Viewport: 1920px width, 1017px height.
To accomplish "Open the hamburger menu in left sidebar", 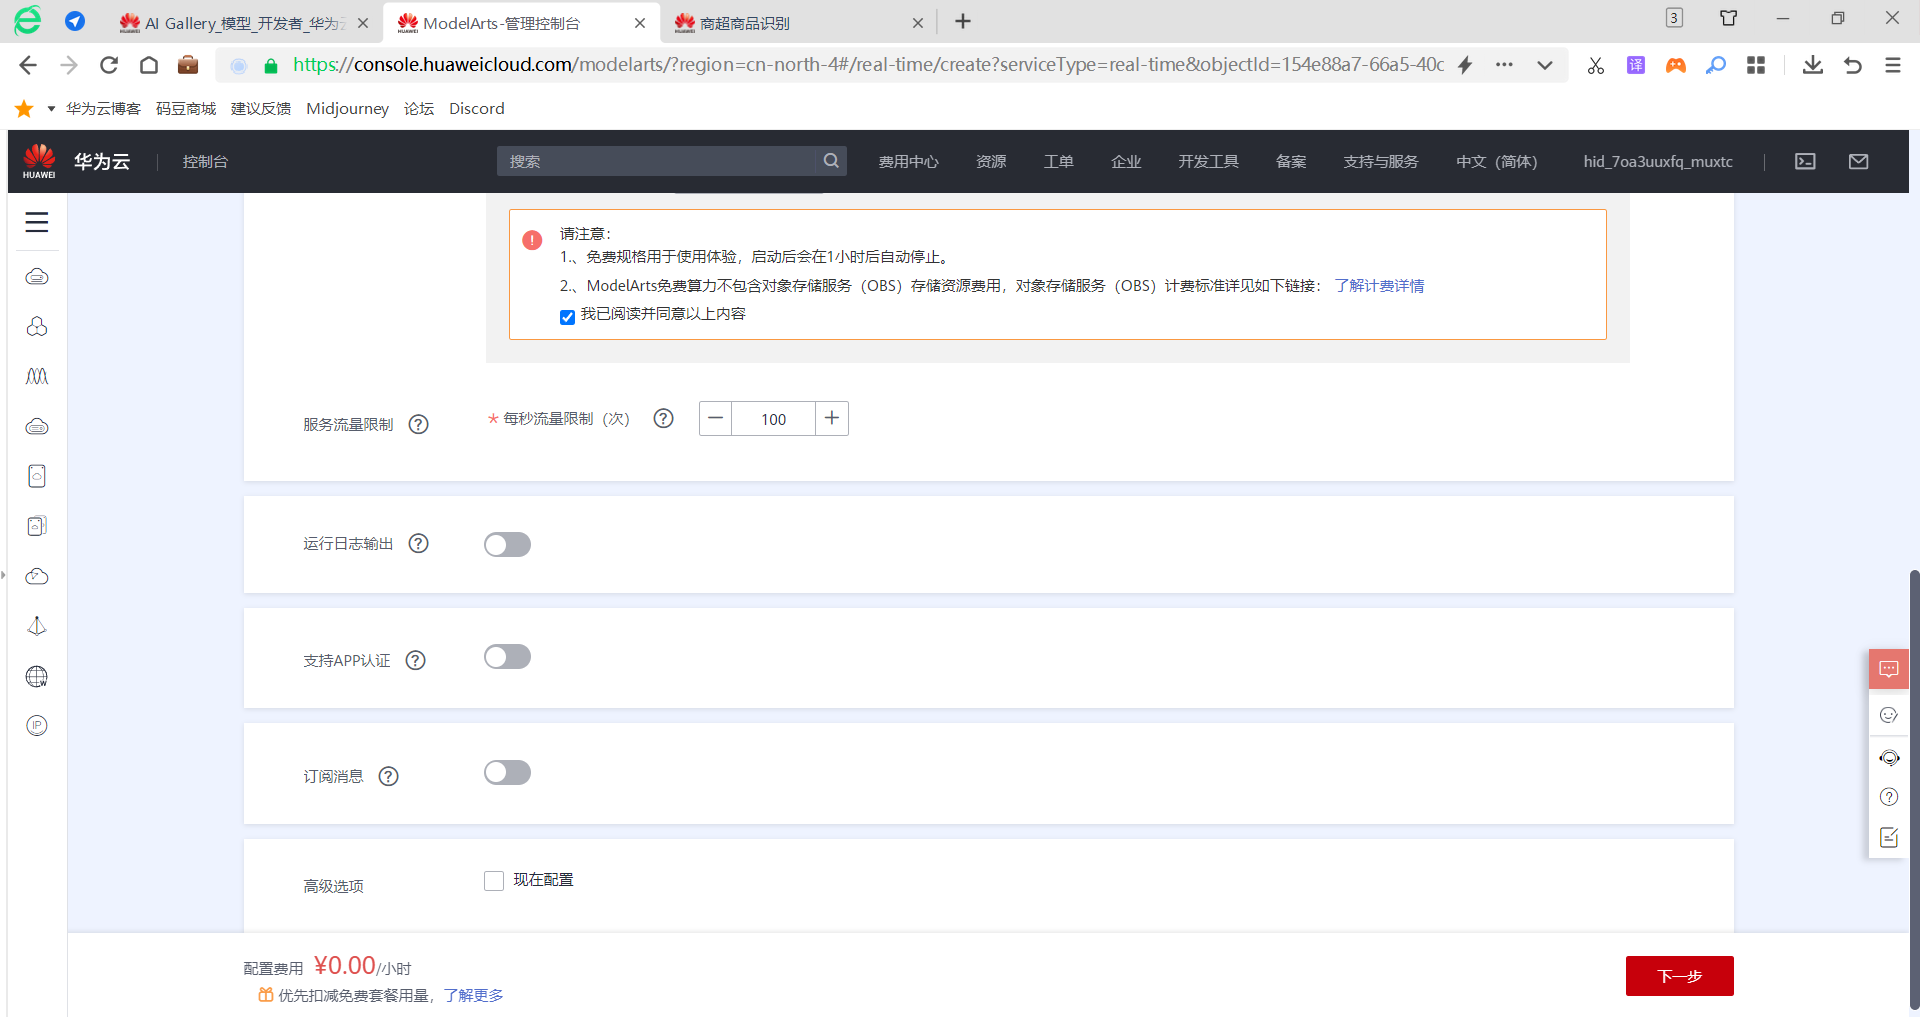I will coord(37,222).
